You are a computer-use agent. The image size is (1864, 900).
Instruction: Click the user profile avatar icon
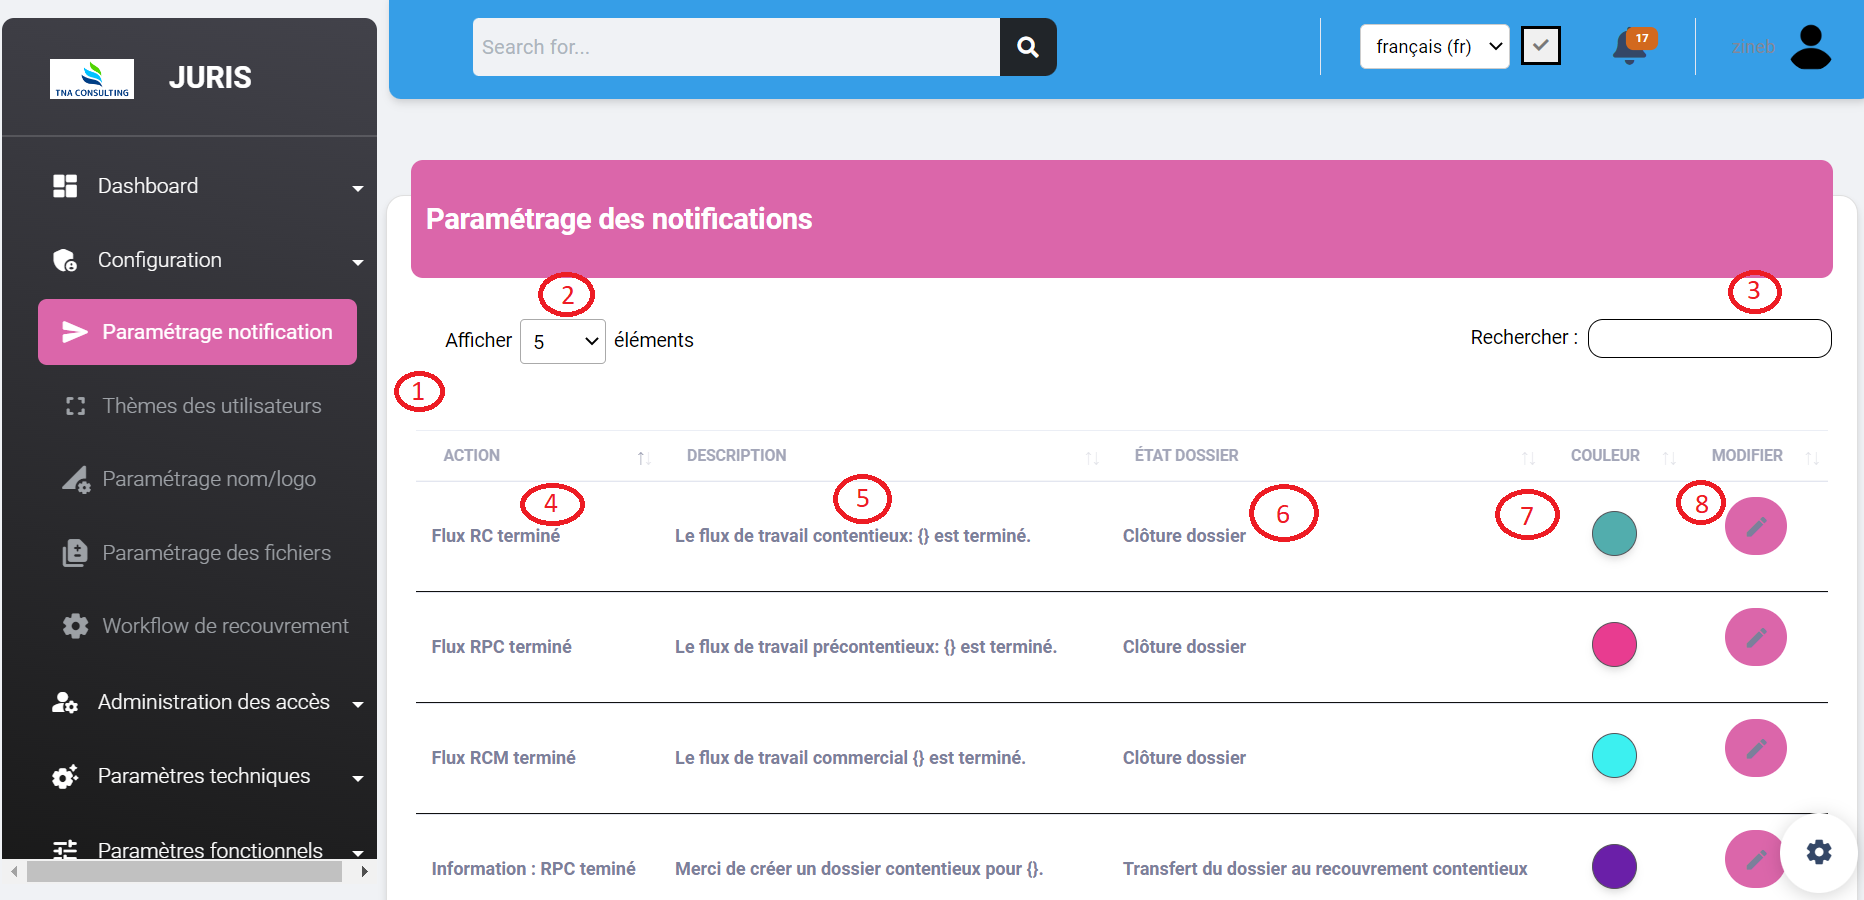[x=1809, y=47]
